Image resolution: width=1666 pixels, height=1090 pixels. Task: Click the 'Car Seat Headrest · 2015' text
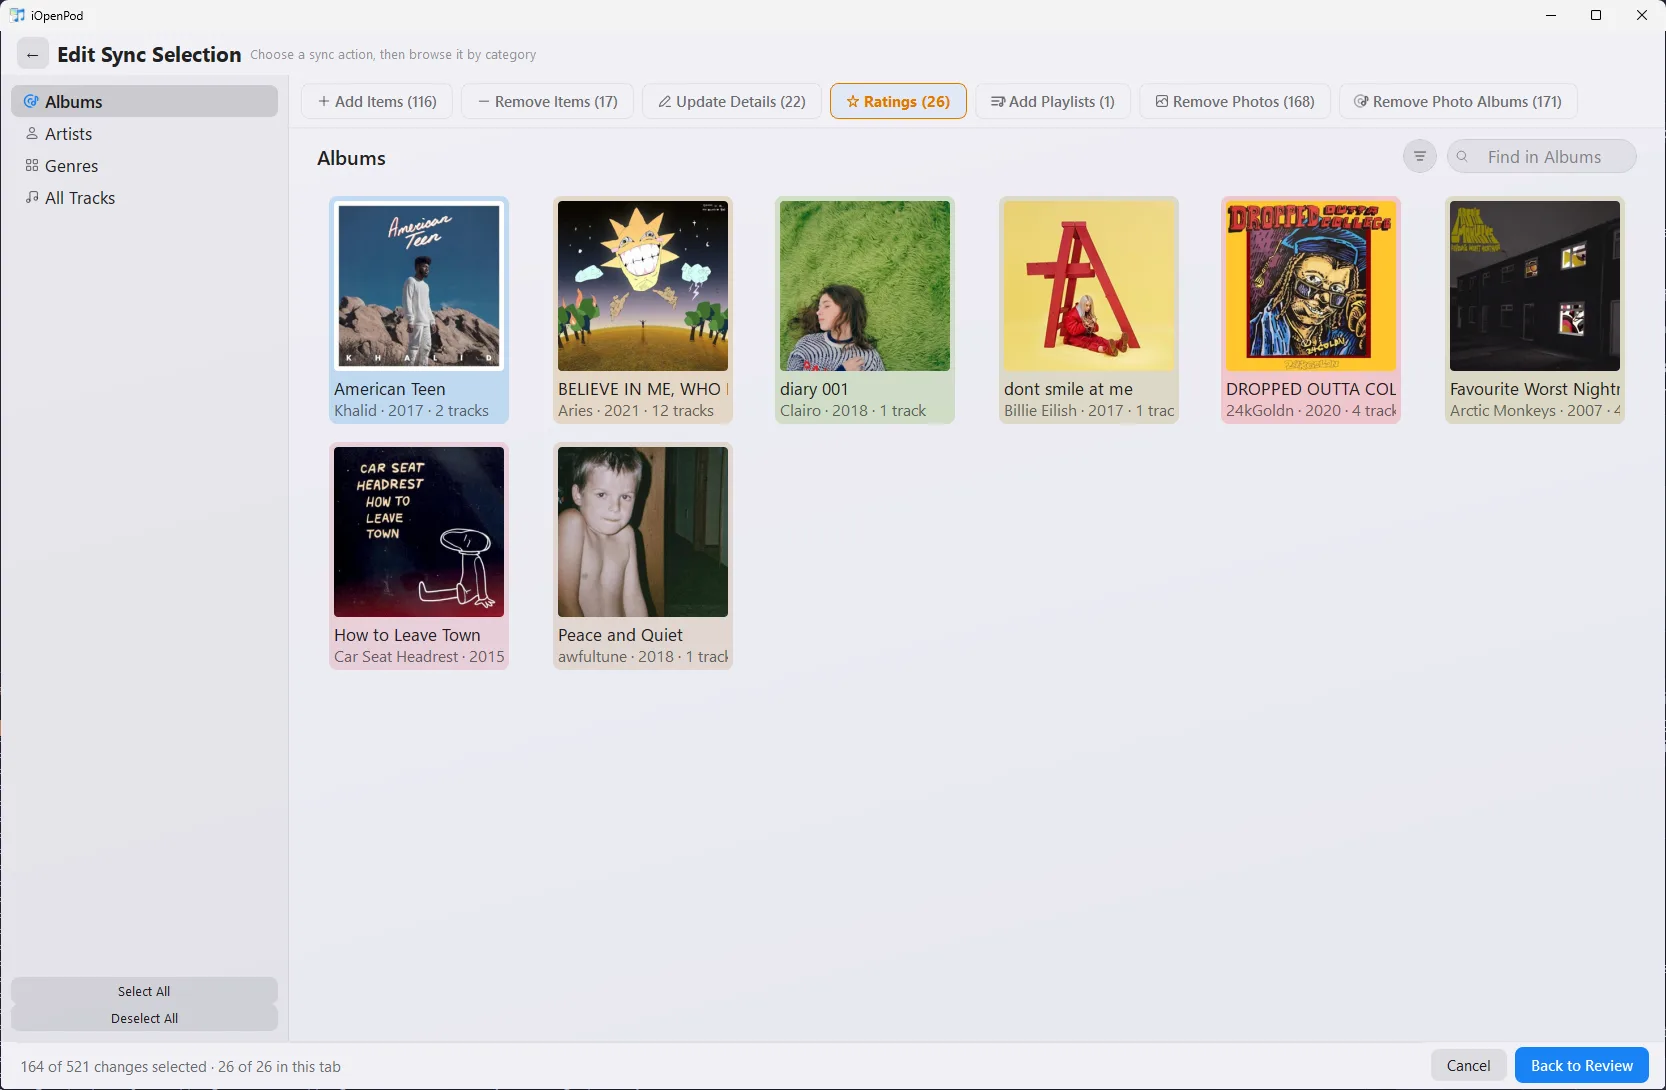pos(419,657)
